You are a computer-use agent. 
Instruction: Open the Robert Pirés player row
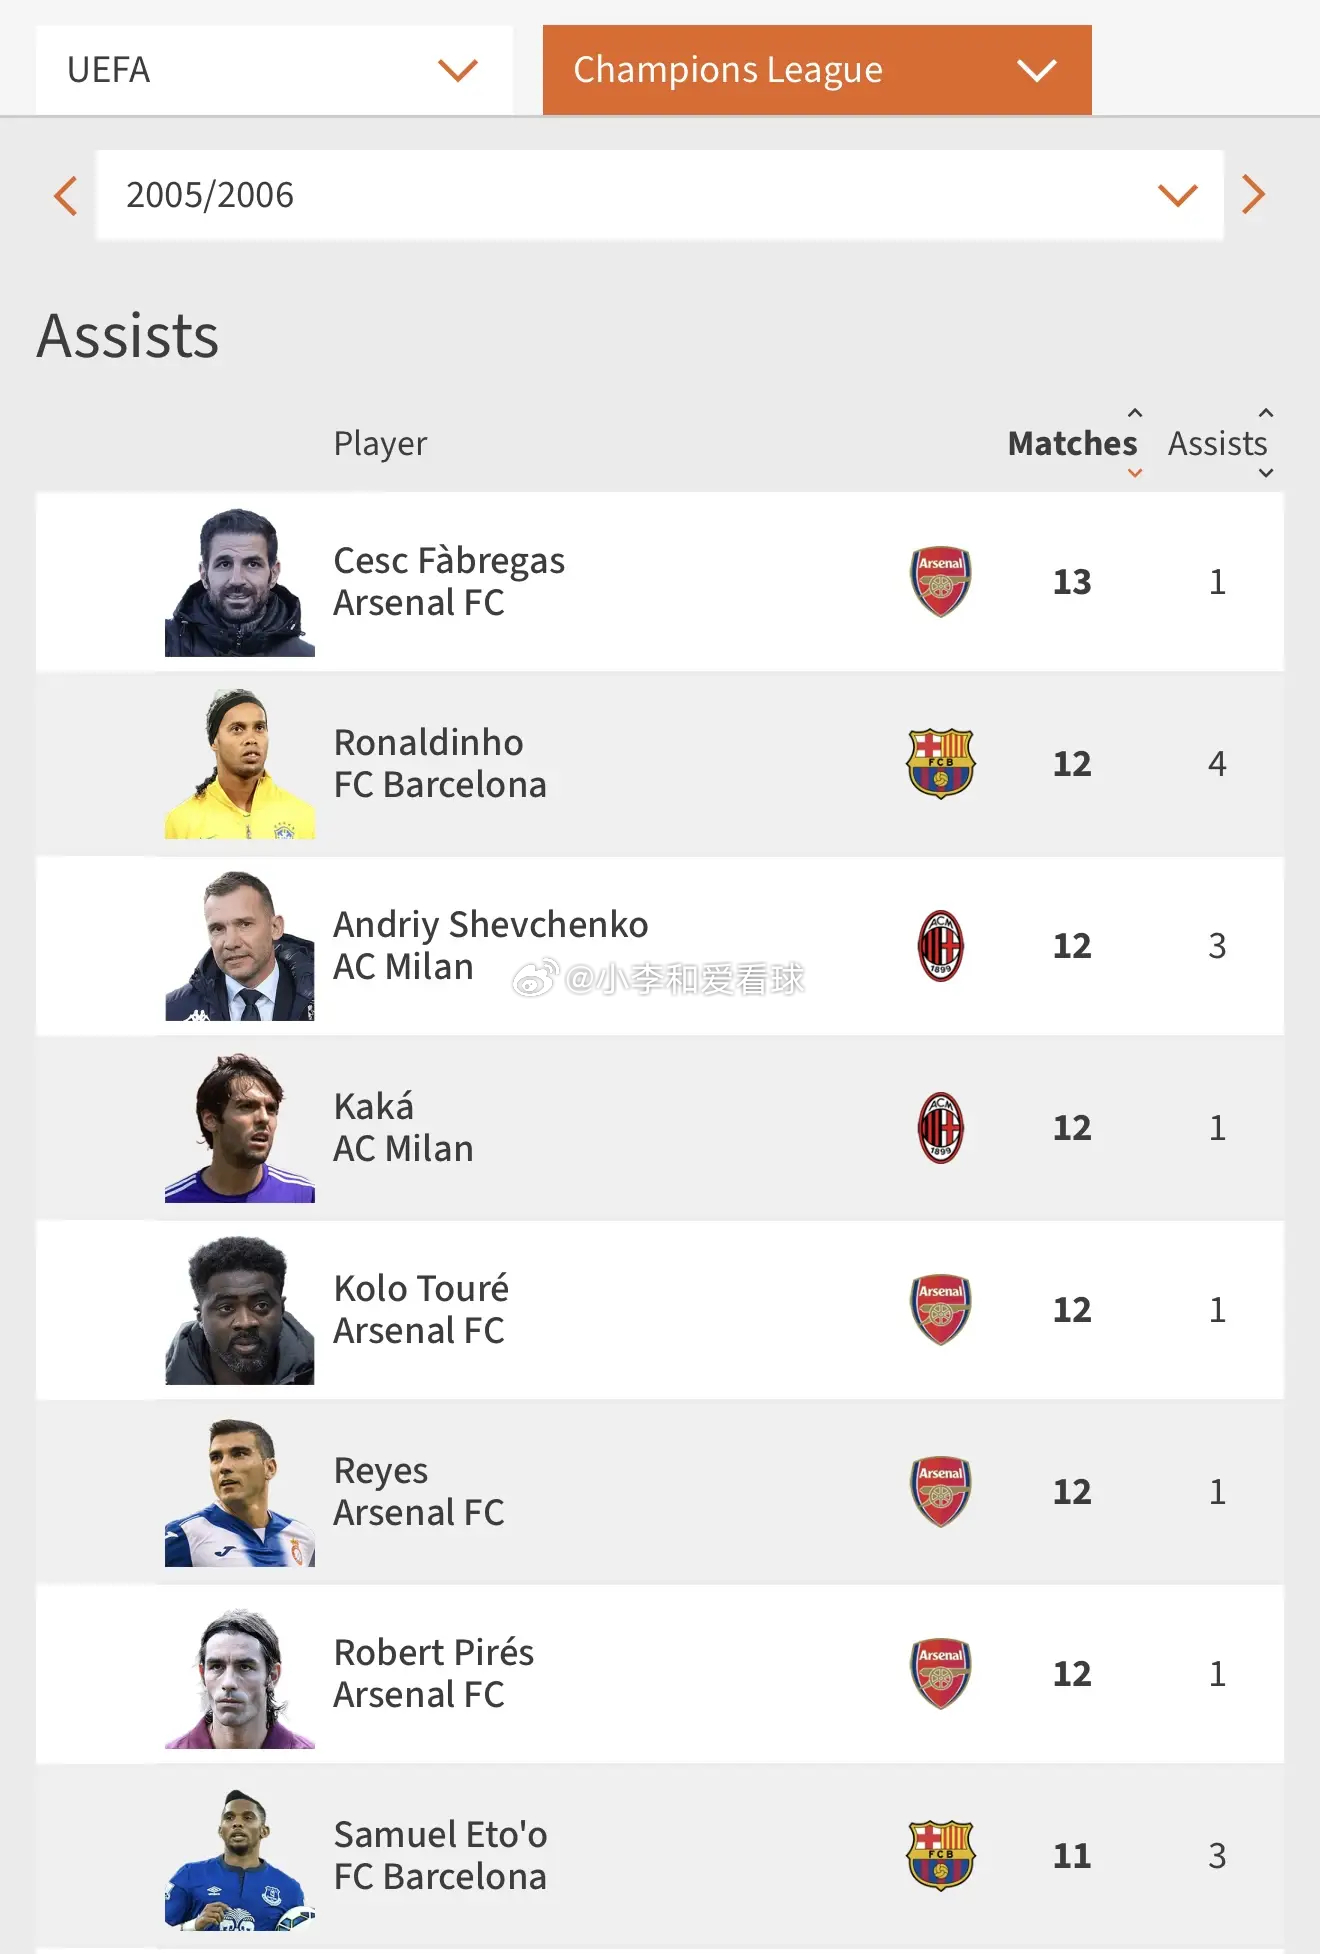coord(660,1673)
